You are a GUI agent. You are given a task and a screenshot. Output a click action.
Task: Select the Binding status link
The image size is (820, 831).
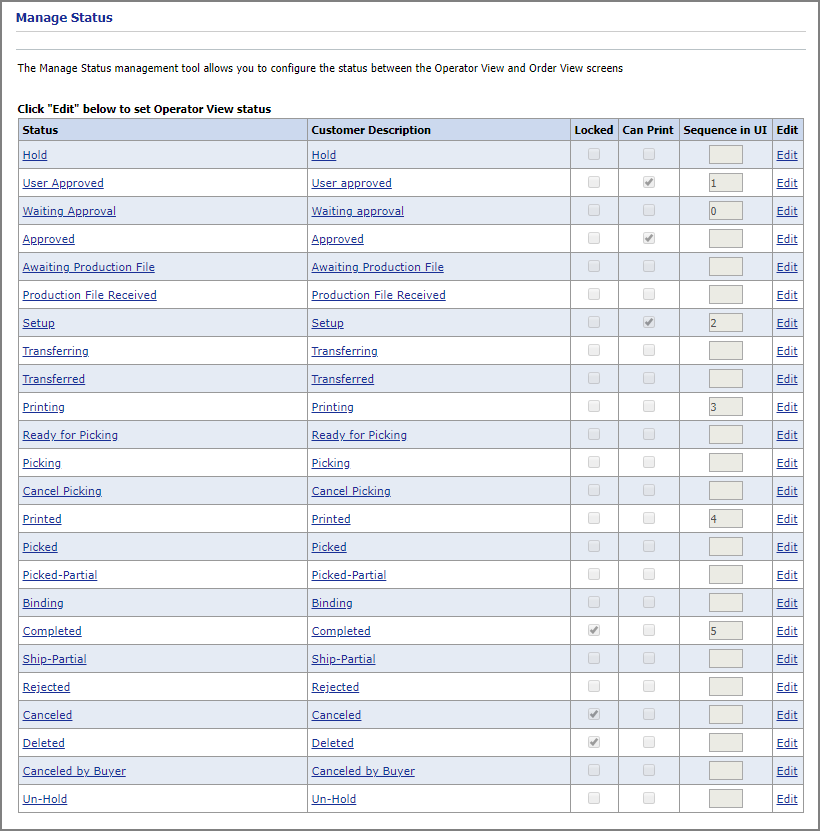pos(43,603)
